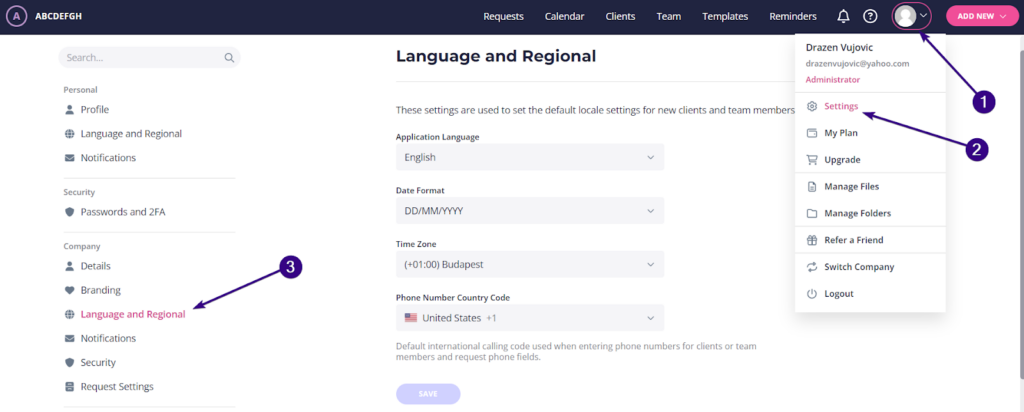Image resolution: width=1024 pixels, height=412 pixels.
Task: Click the Upgrade cart icon
Action: [x=812, y=160]
